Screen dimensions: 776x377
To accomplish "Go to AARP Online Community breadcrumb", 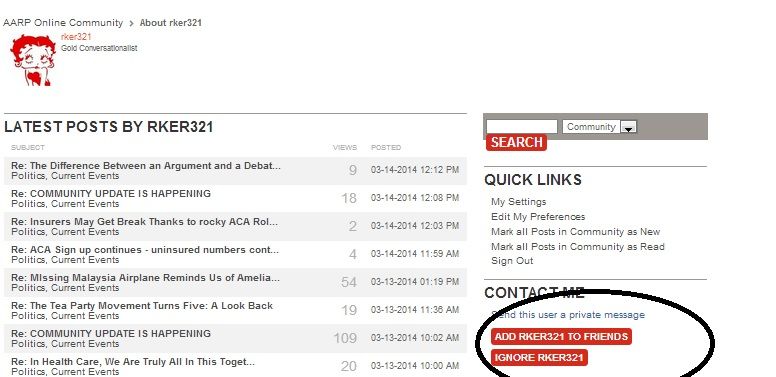I will (x=63, y=23).
